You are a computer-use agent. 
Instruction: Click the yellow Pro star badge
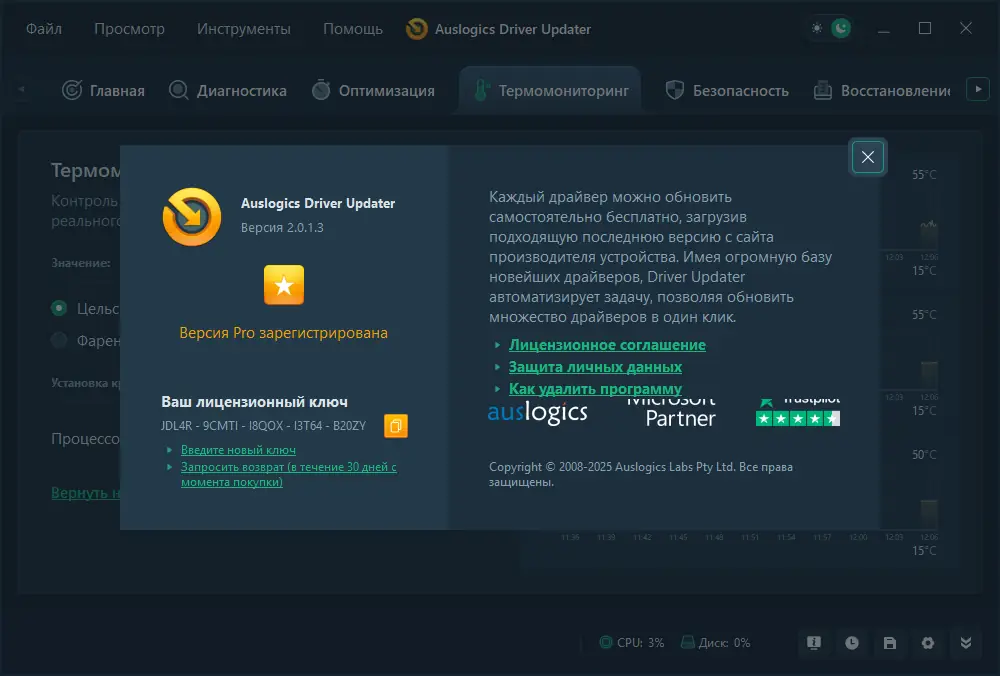(x=284, y=285)
